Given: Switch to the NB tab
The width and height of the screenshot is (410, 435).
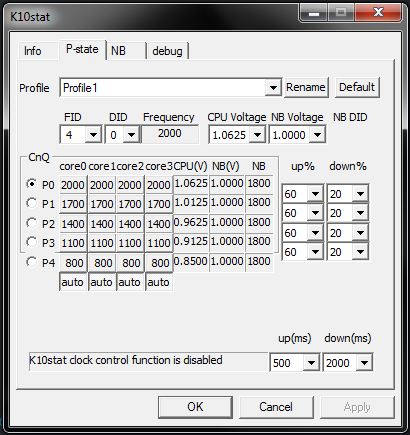Looking at the screenshot, I should (x=126, y=51).
